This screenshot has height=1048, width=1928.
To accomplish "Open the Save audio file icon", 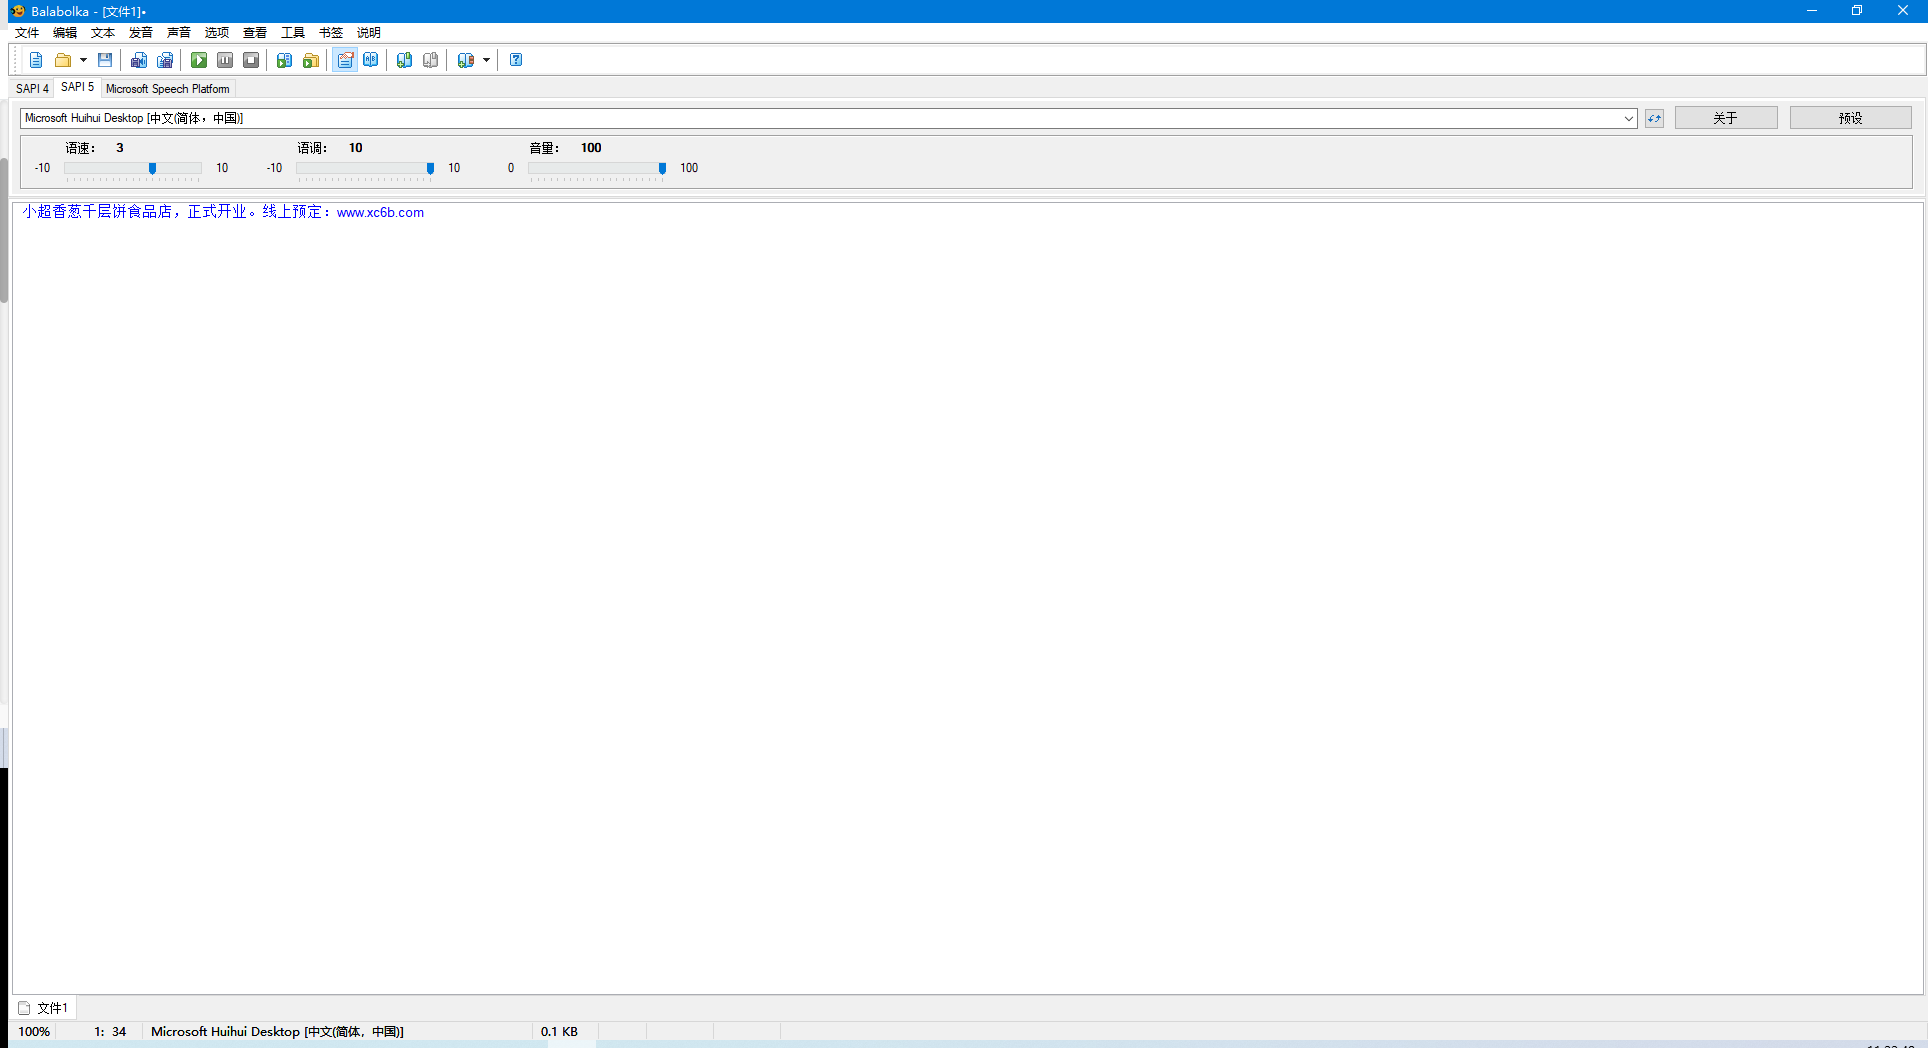I will coord(139,60).
